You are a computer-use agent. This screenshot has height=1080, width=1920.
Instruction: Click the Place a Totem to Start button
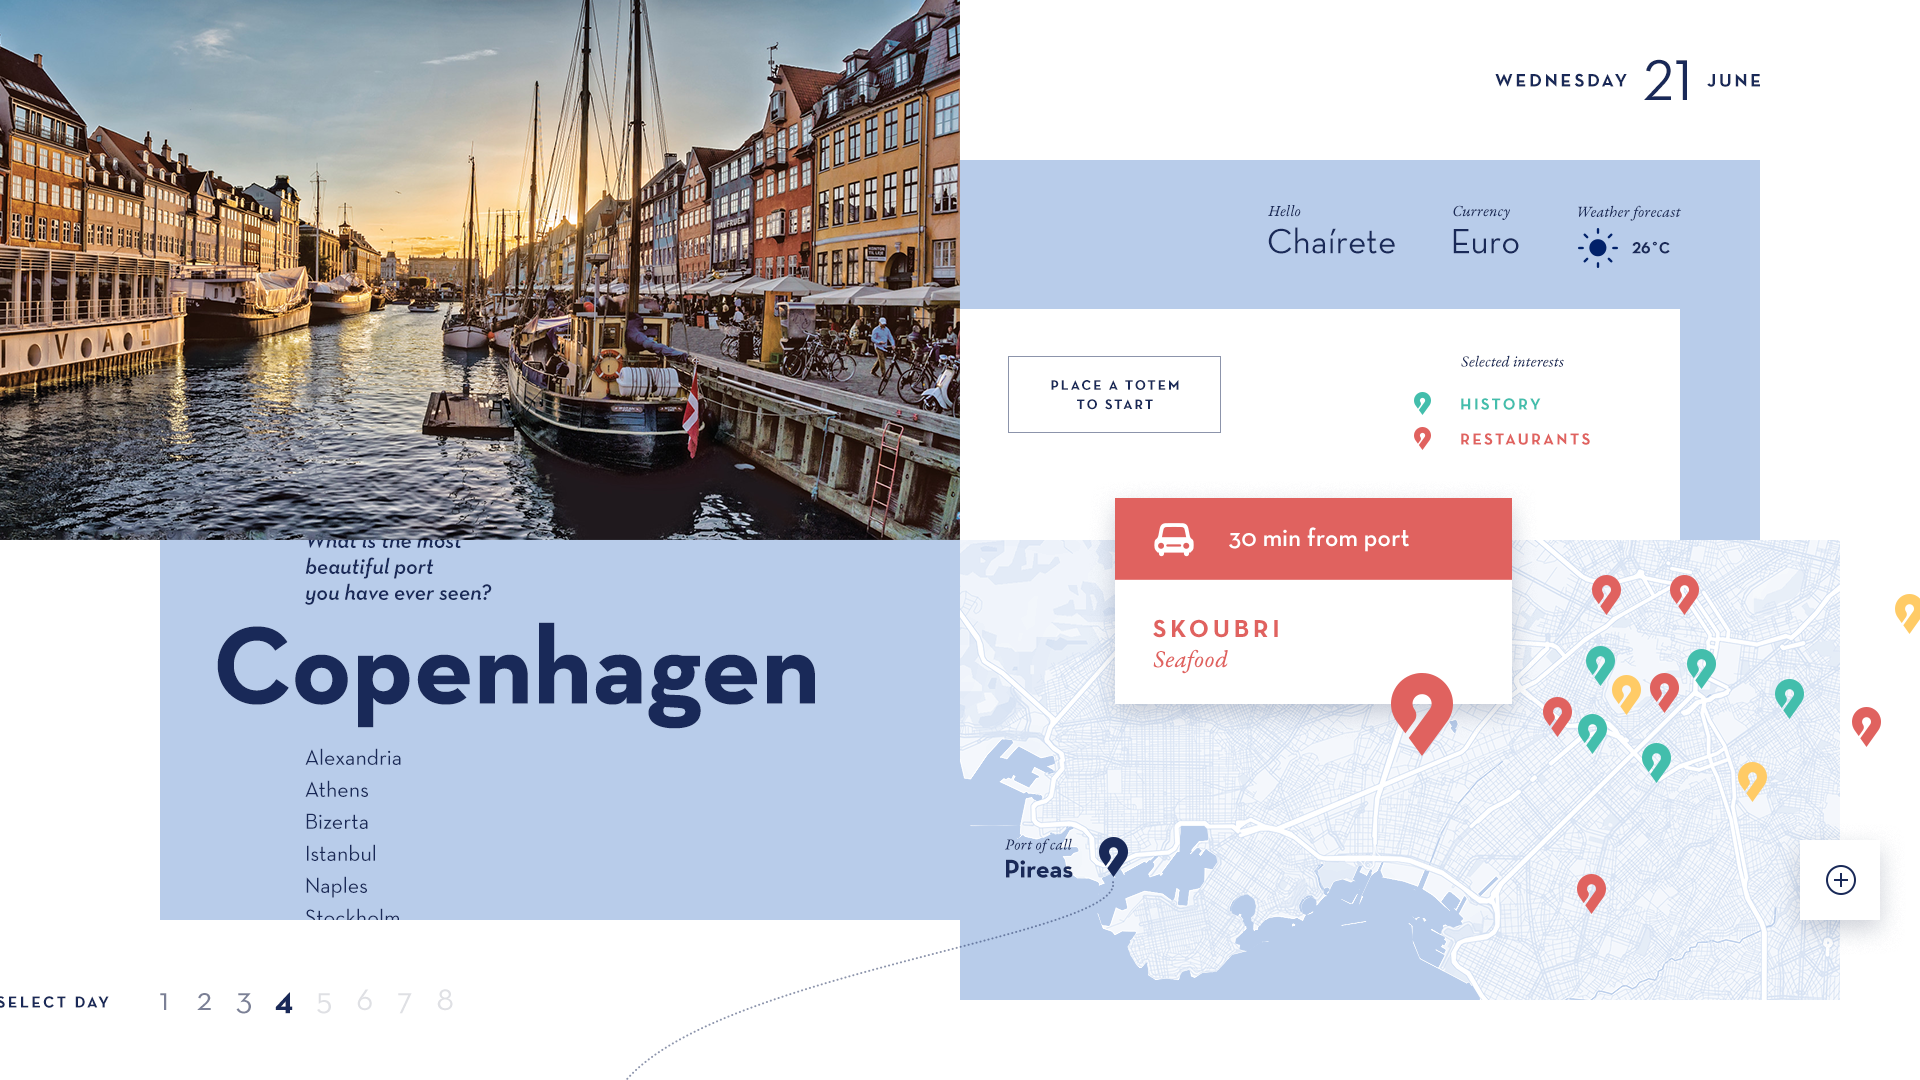pos(1114,394)
